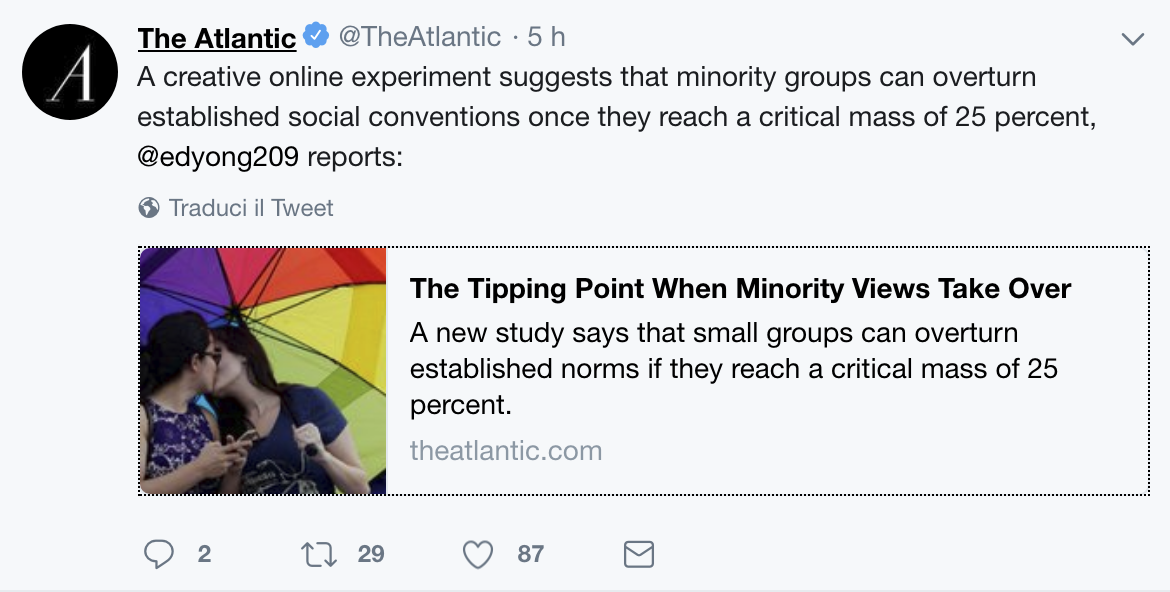Click the blue verified badge
Screen dimensions: 1170x592
[x=316, y=37]
